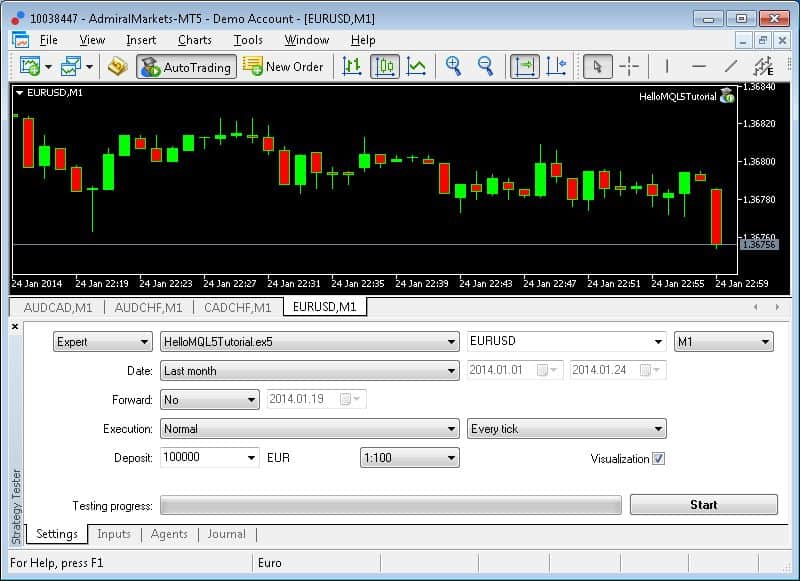Zoom in on the chart
The height and width of the screenshot is (581, 800).
click(x=453, y=66)
